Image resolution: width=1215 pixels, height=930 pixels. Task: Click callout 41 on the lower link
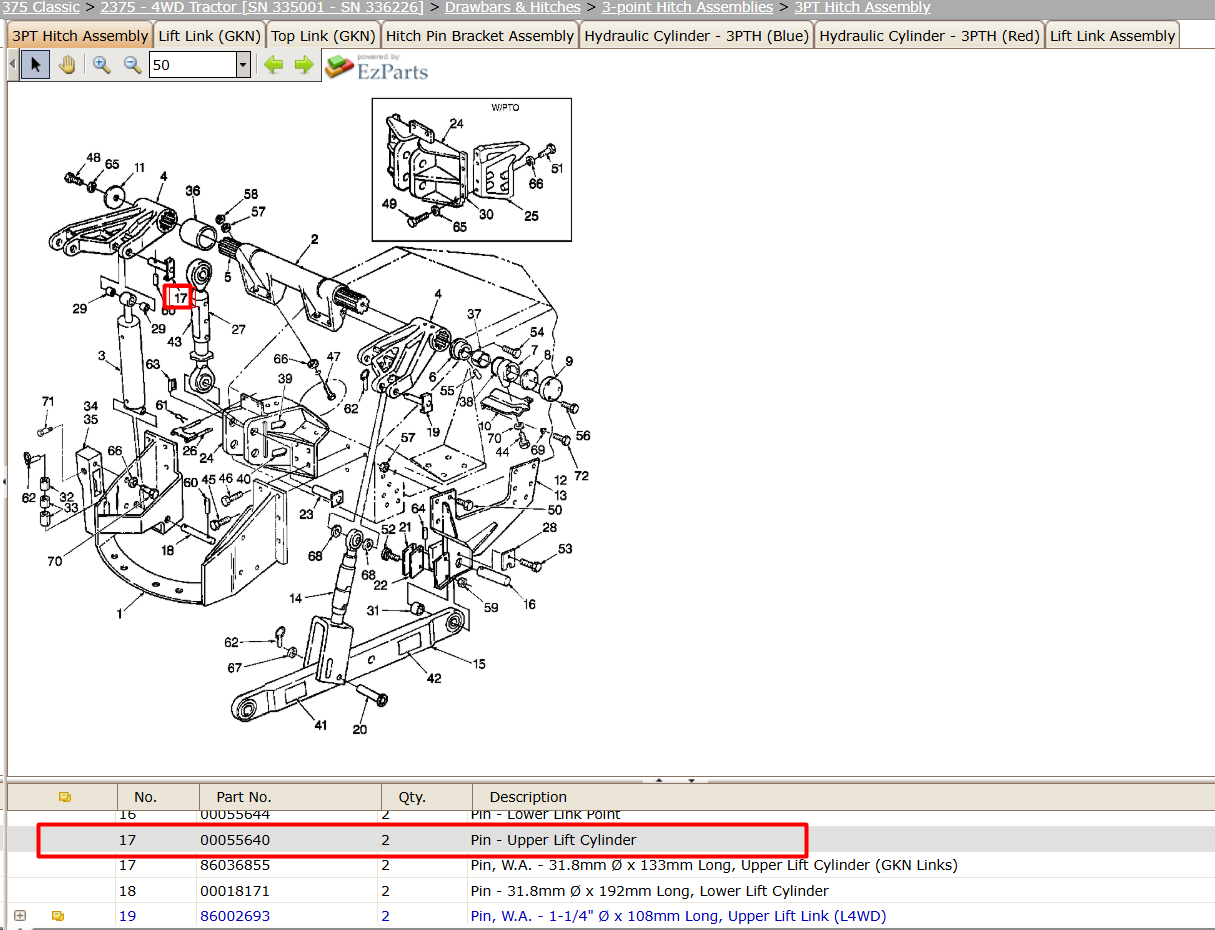tap(321, 725)
